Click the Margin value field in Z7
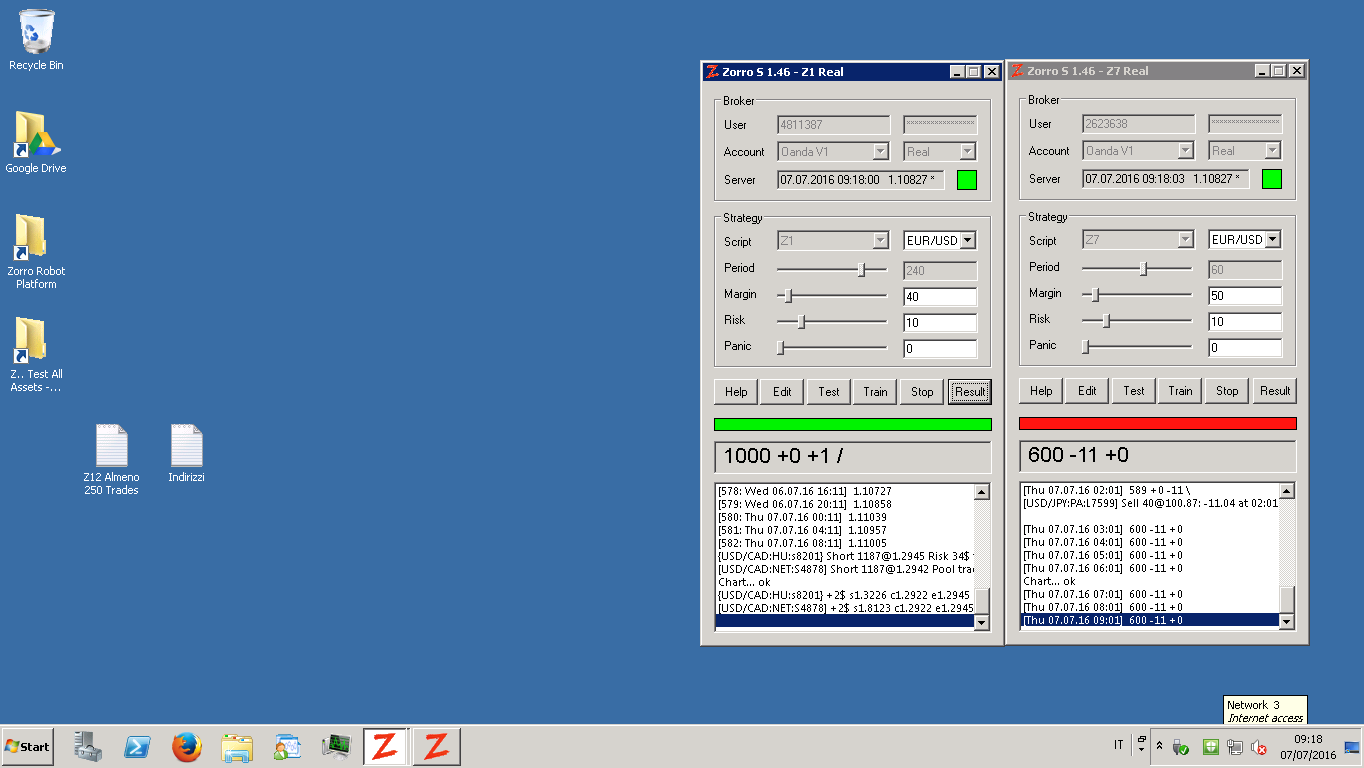This screenshot has height=768, width=1364. pyautogui.click(x=1244, y=296)
